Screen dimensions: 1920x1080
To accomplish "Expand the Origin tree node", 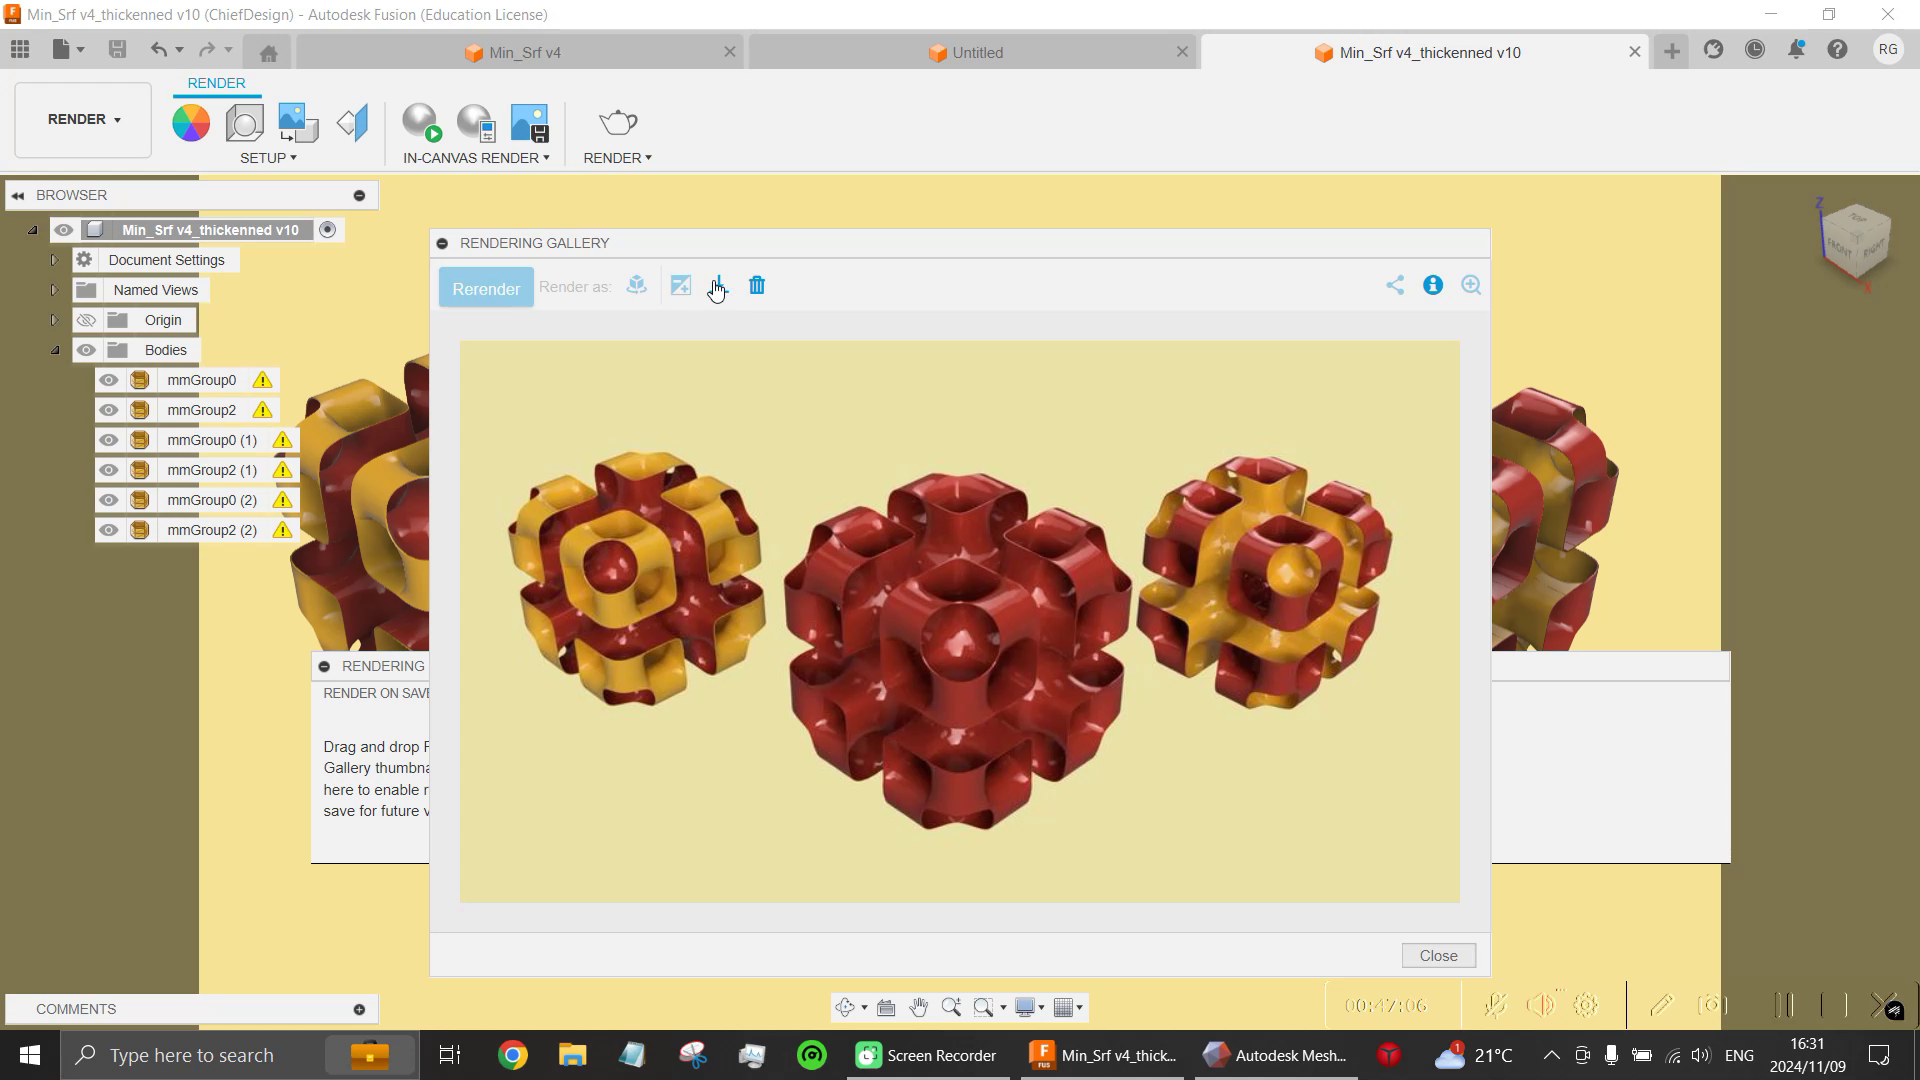I will [x=55, y=320].
